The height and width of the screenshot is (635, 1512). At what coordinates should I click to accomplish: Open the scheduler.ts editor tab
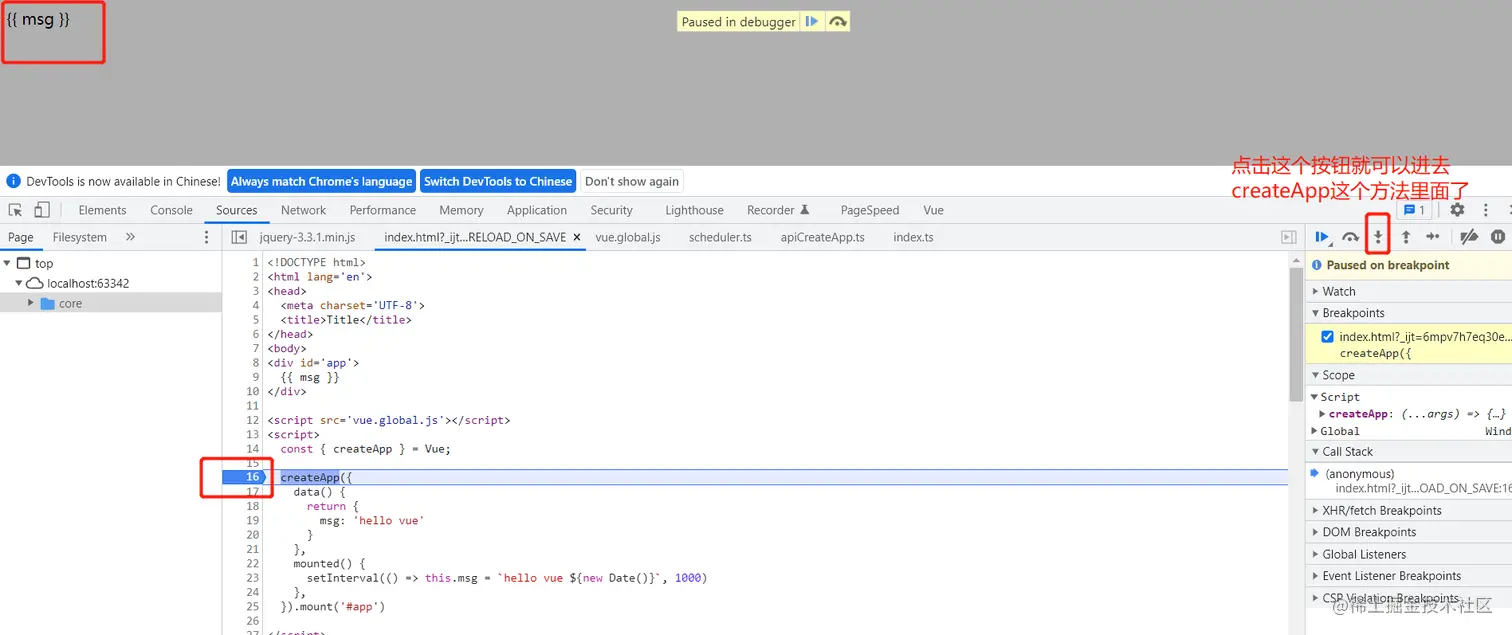tap(720, 237)
